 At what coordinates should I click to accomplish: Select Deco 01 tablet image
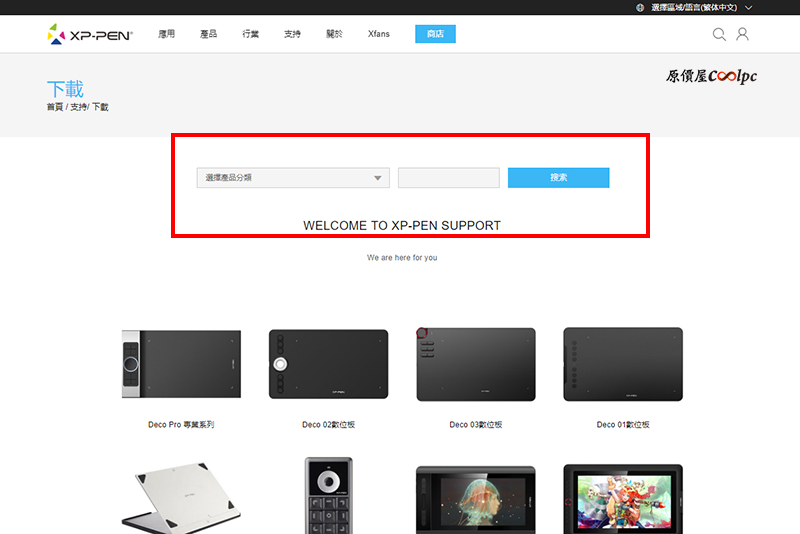623,364
